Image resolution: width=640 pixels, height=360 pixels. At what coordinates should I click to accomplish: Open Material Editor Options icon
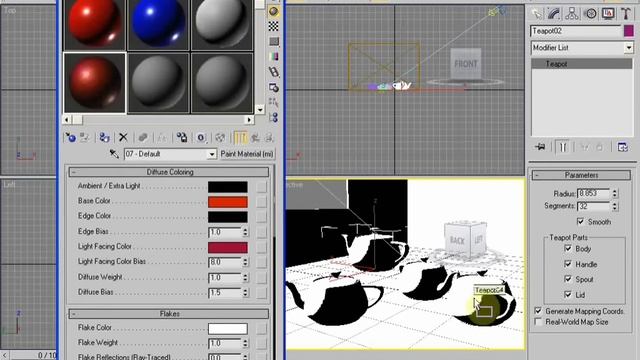tap(274, 87)
